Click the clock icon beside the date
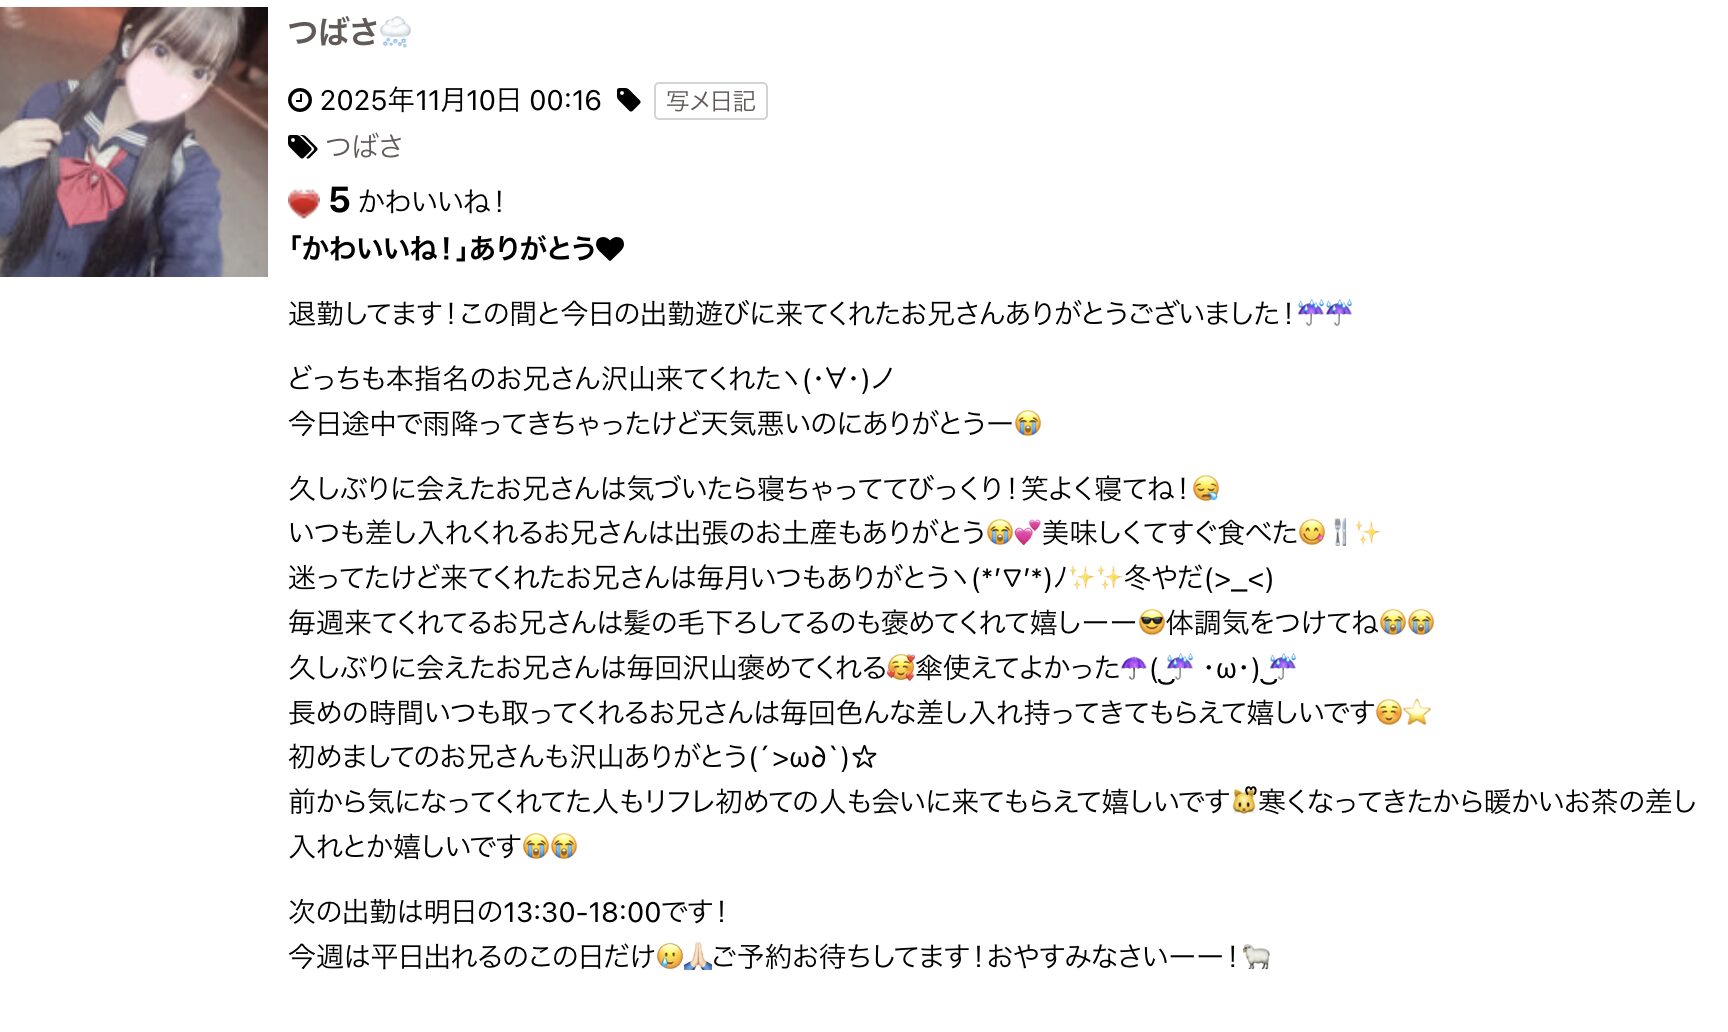Image resolution: width=1728 pixels, height=1032 pixels. tap(300, 100)
